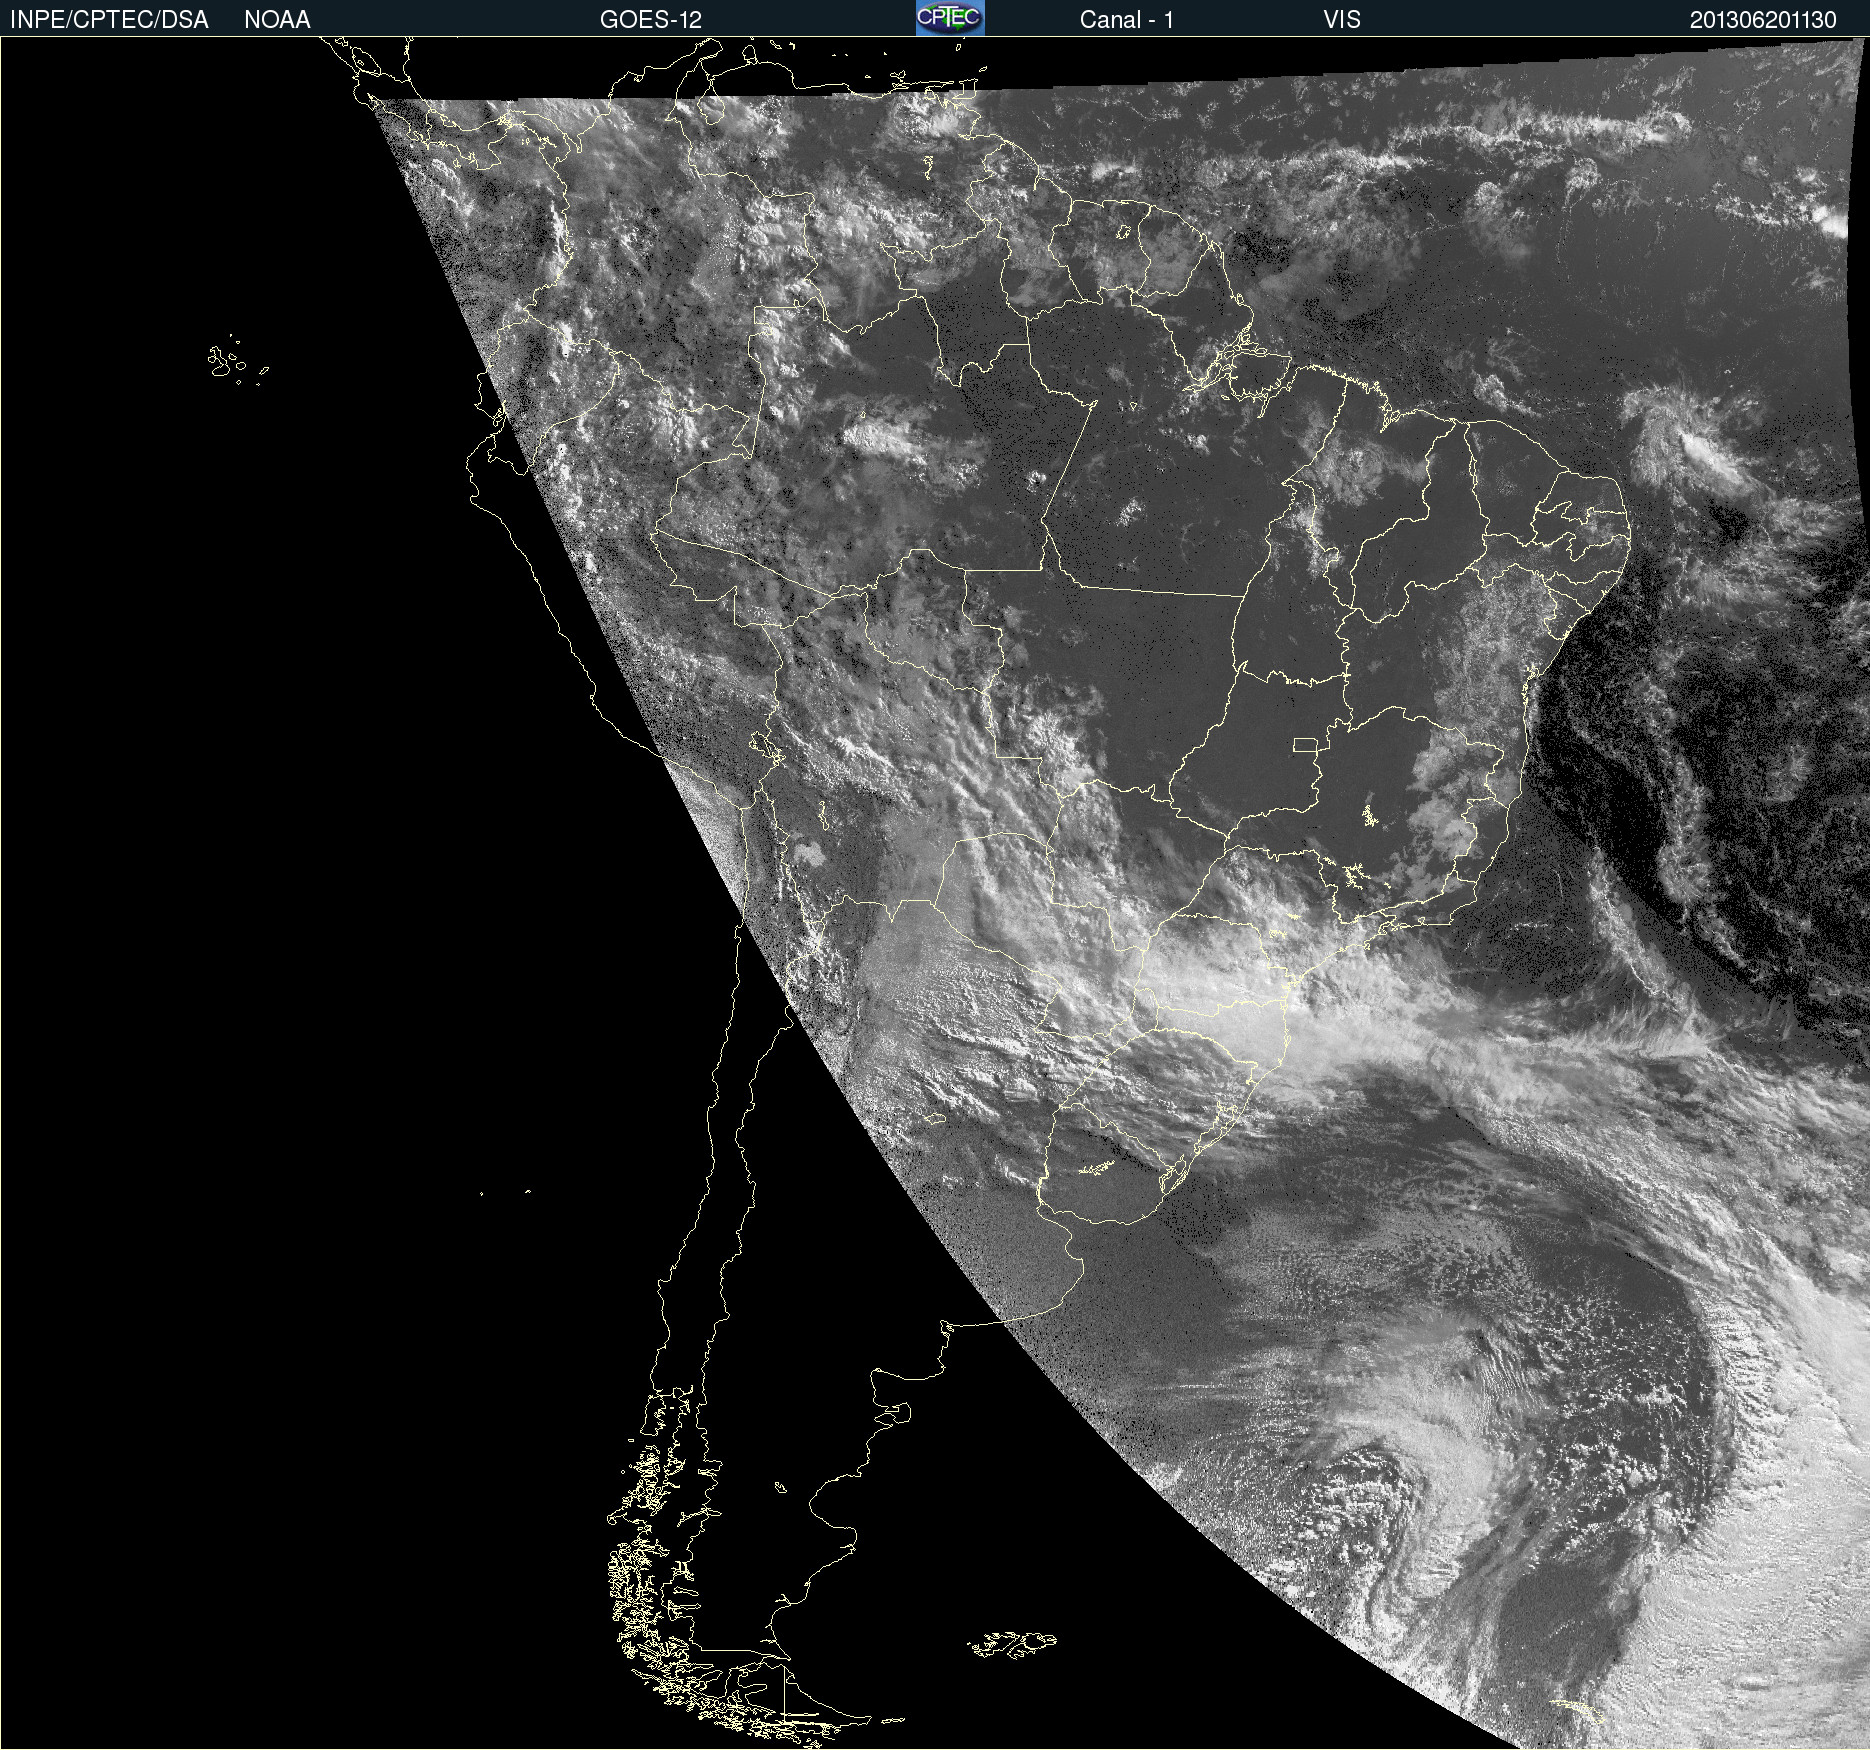Click the CPTEC logo in the header
The height and width of the screenshot is (1750, 1870).
point(950,18)
